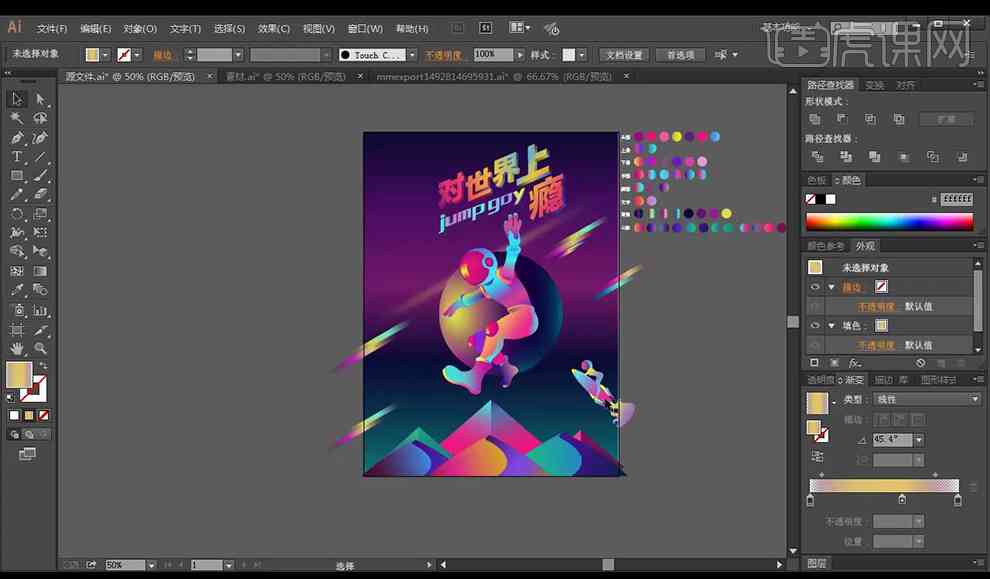Open the Touch C... brush definition dropdown

412,55
